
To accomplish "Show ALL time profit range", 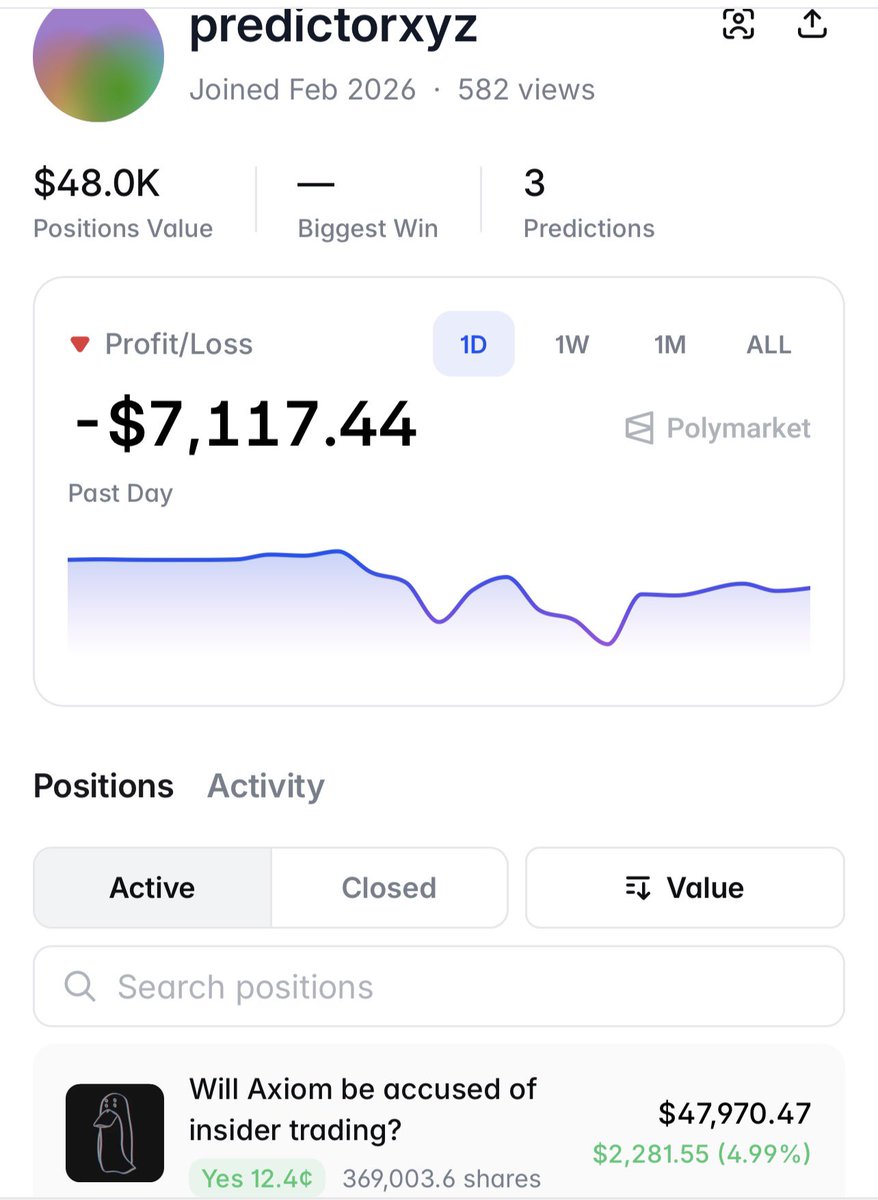I will [x=768, y=345].
